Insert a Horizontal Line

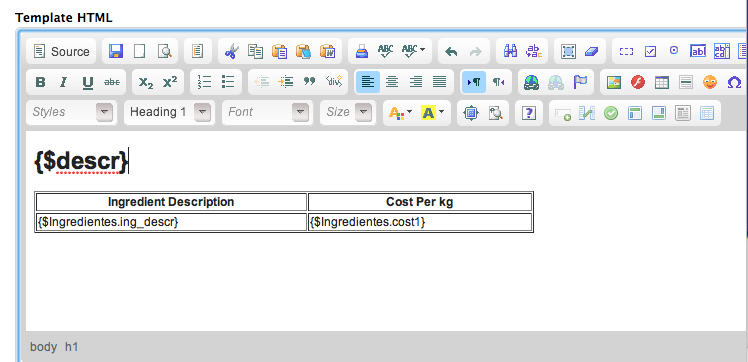[686, 82]
